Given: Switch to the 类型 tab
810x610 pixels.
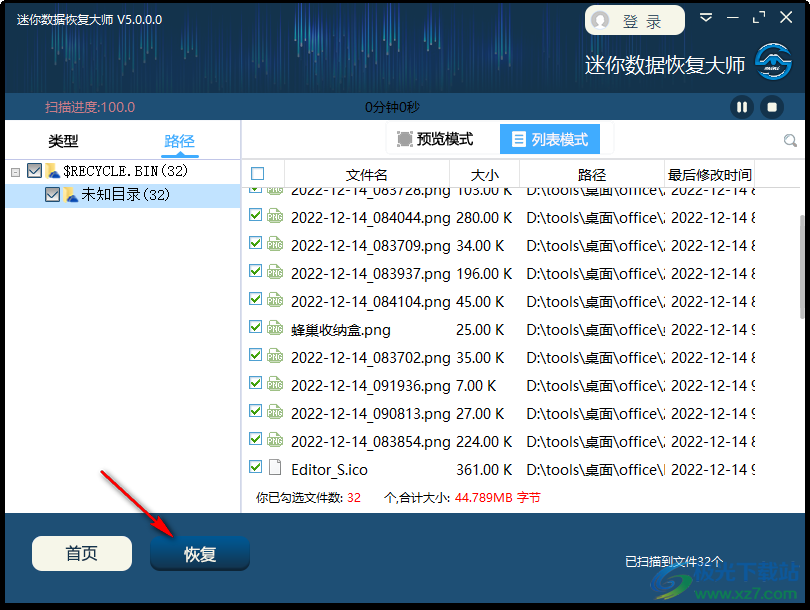Looking at the screenshot, I should 63,140.
